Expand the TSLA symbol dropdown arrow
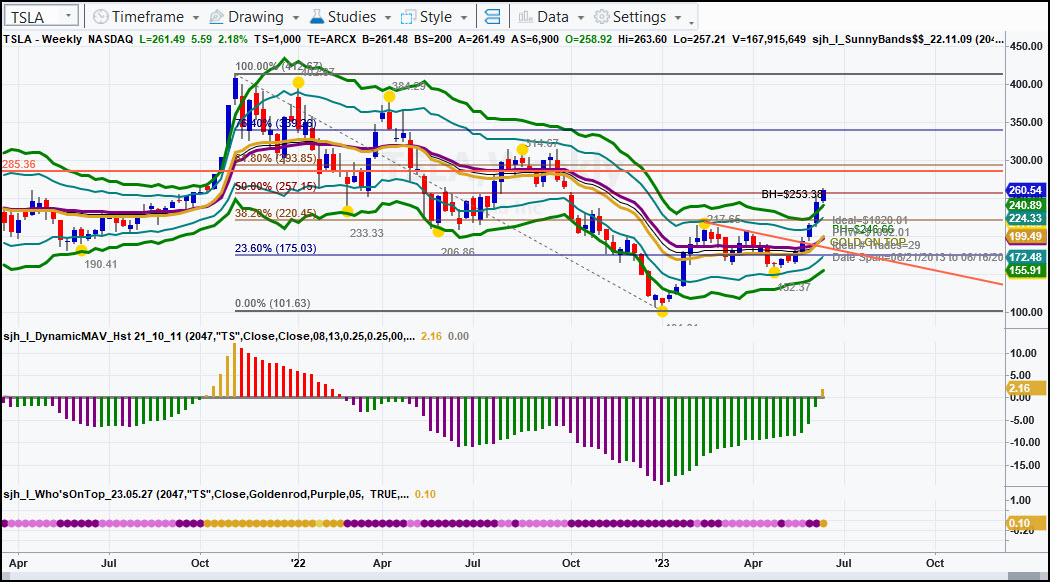Screen dimensions: 1050x582 (x=68, y=16)
